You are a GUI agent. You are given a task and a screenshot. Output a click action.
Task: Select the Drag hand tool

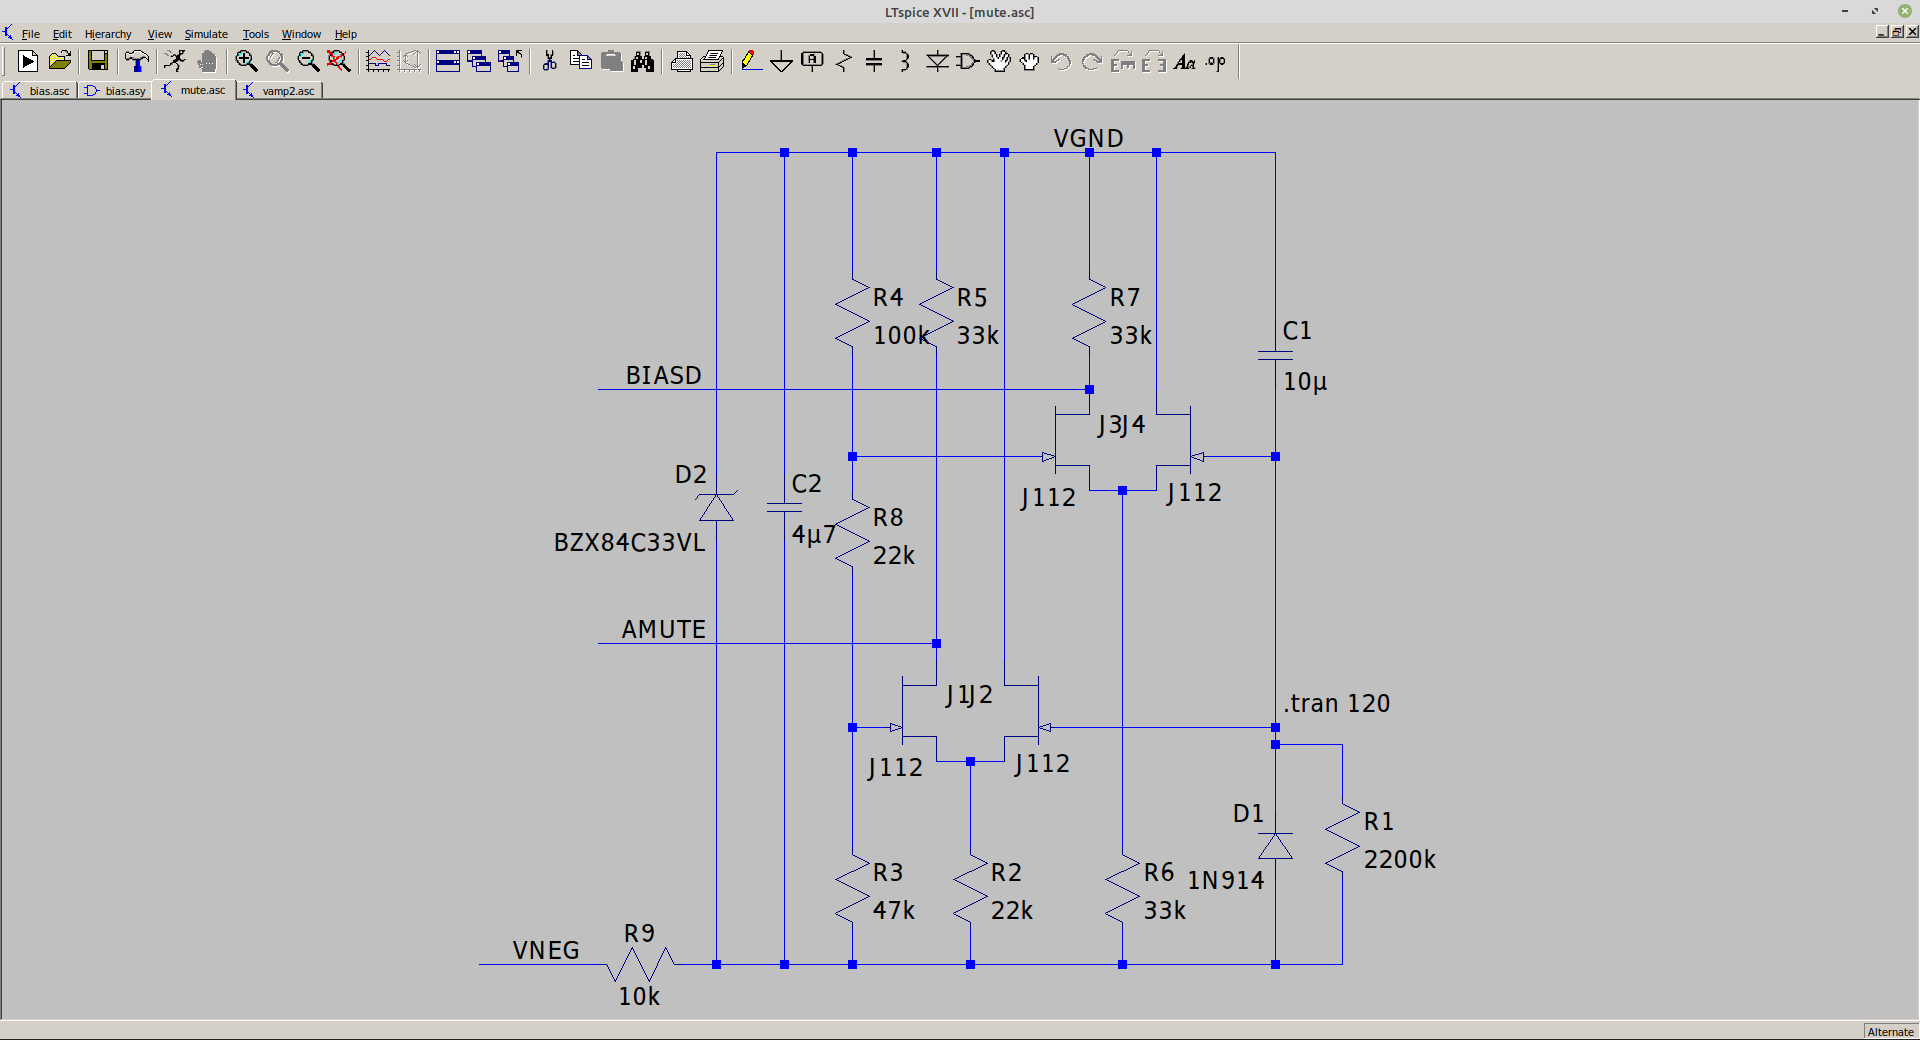[x=1030, y=61]
